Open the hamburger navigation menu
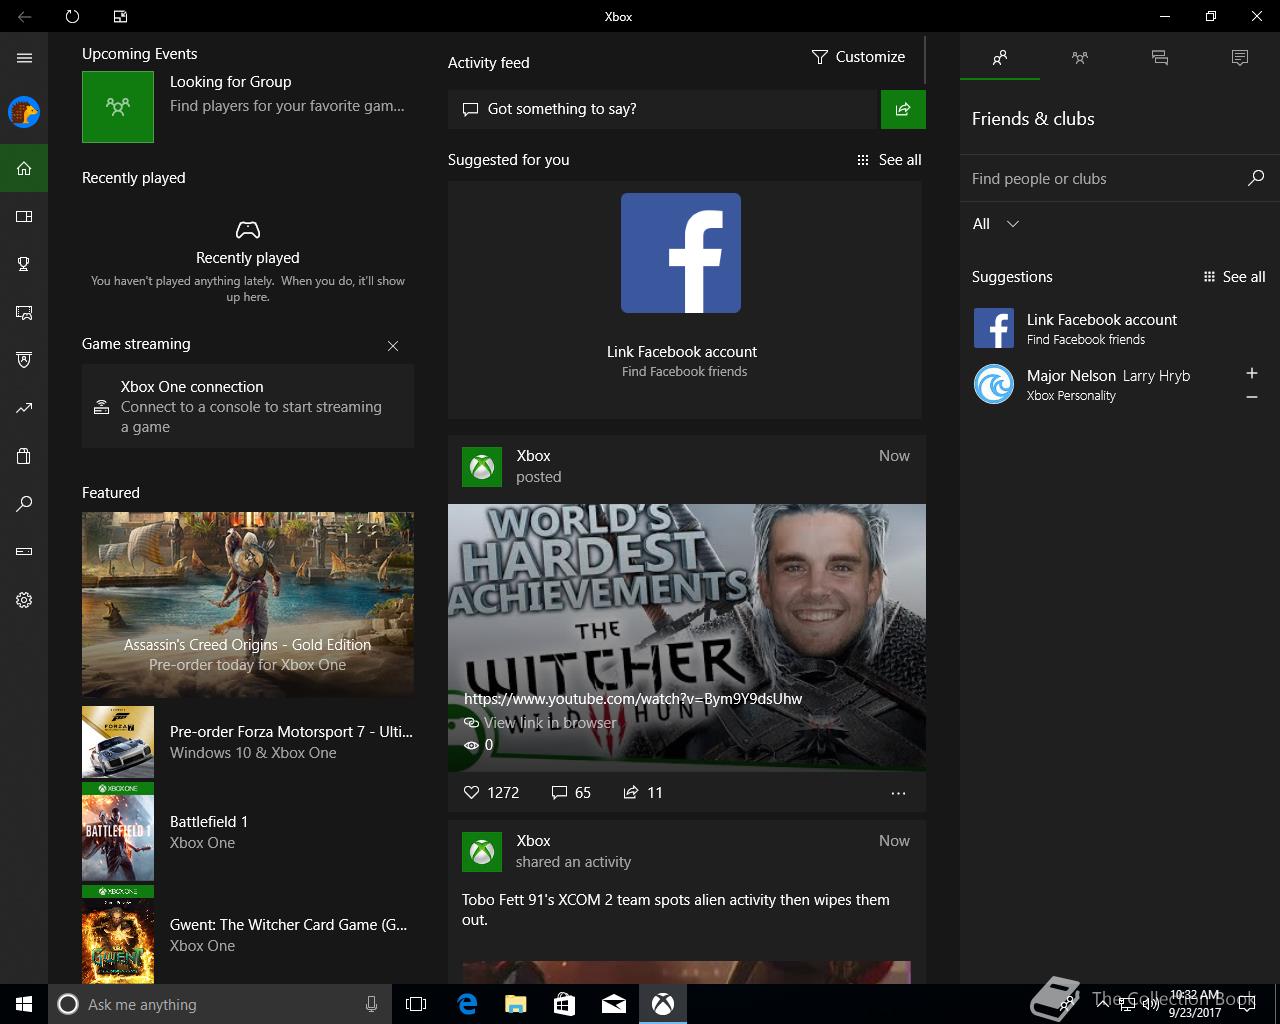The height and width of the screenshot is (1024, 1280). pos(24,58)
